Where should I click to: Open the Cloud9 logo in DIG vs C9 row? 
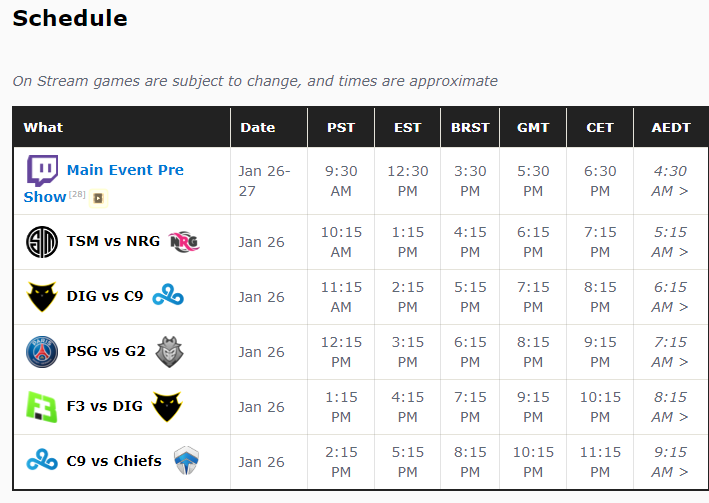(x=168, y=294)
